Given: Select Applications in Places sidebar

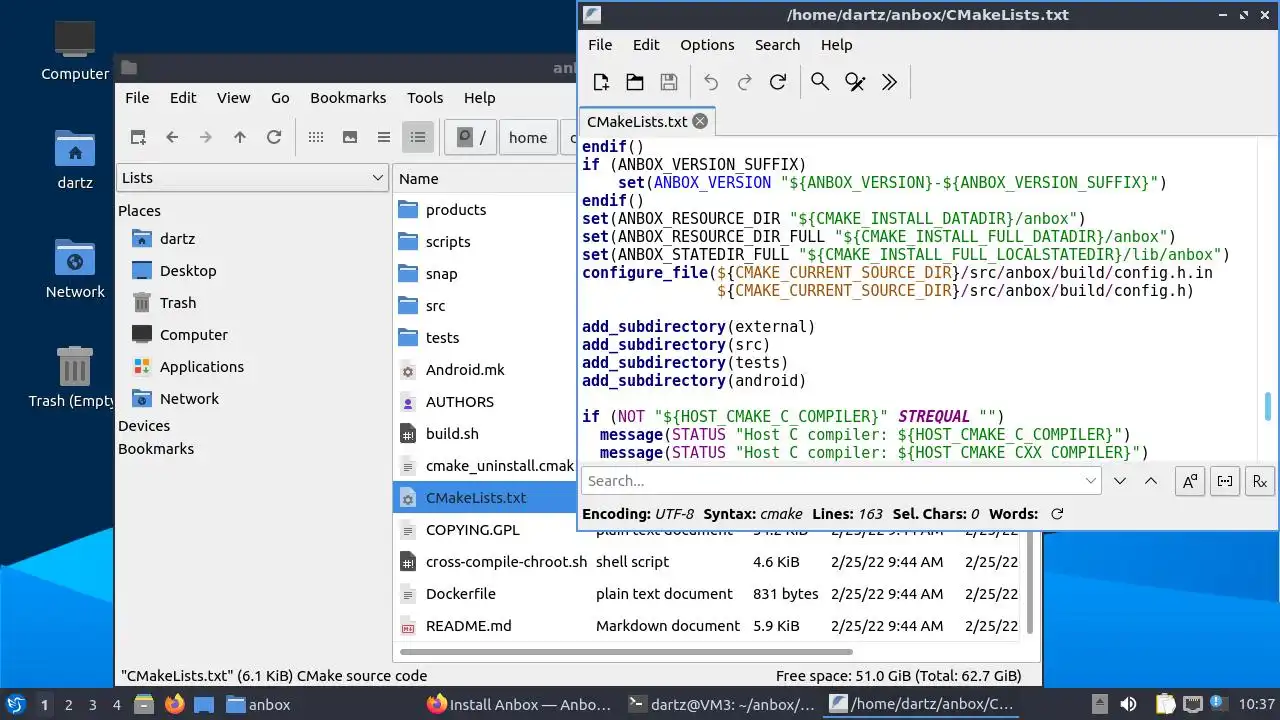Looking at the screenshot, I should [x=202, y=367].
